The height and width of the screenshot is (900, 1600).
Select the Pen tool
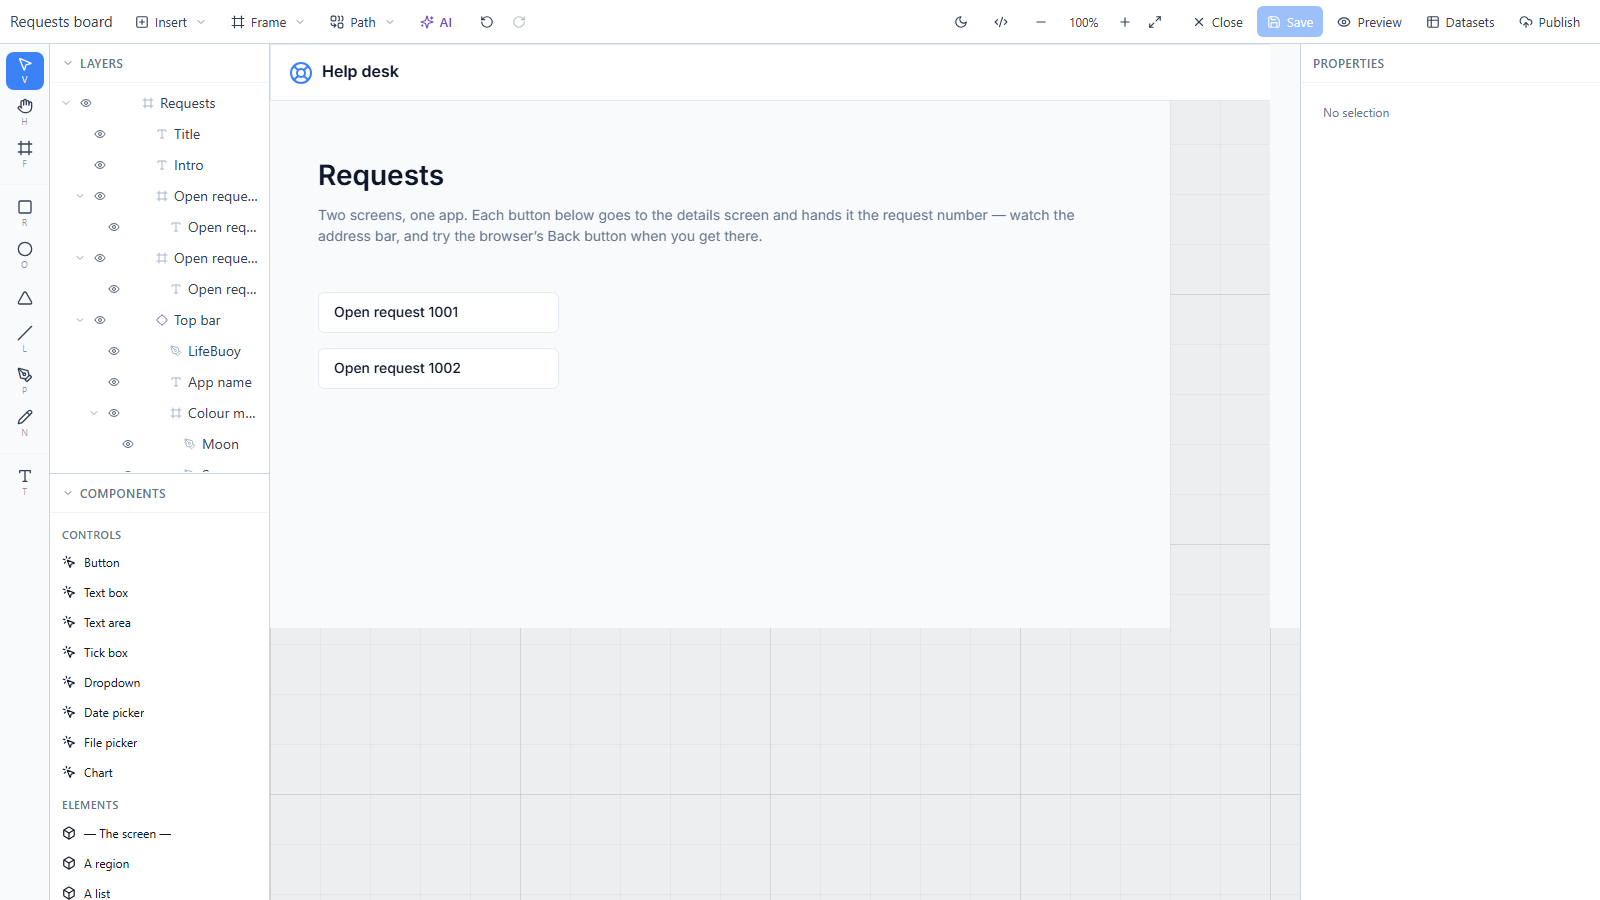(x=25, y=380)
